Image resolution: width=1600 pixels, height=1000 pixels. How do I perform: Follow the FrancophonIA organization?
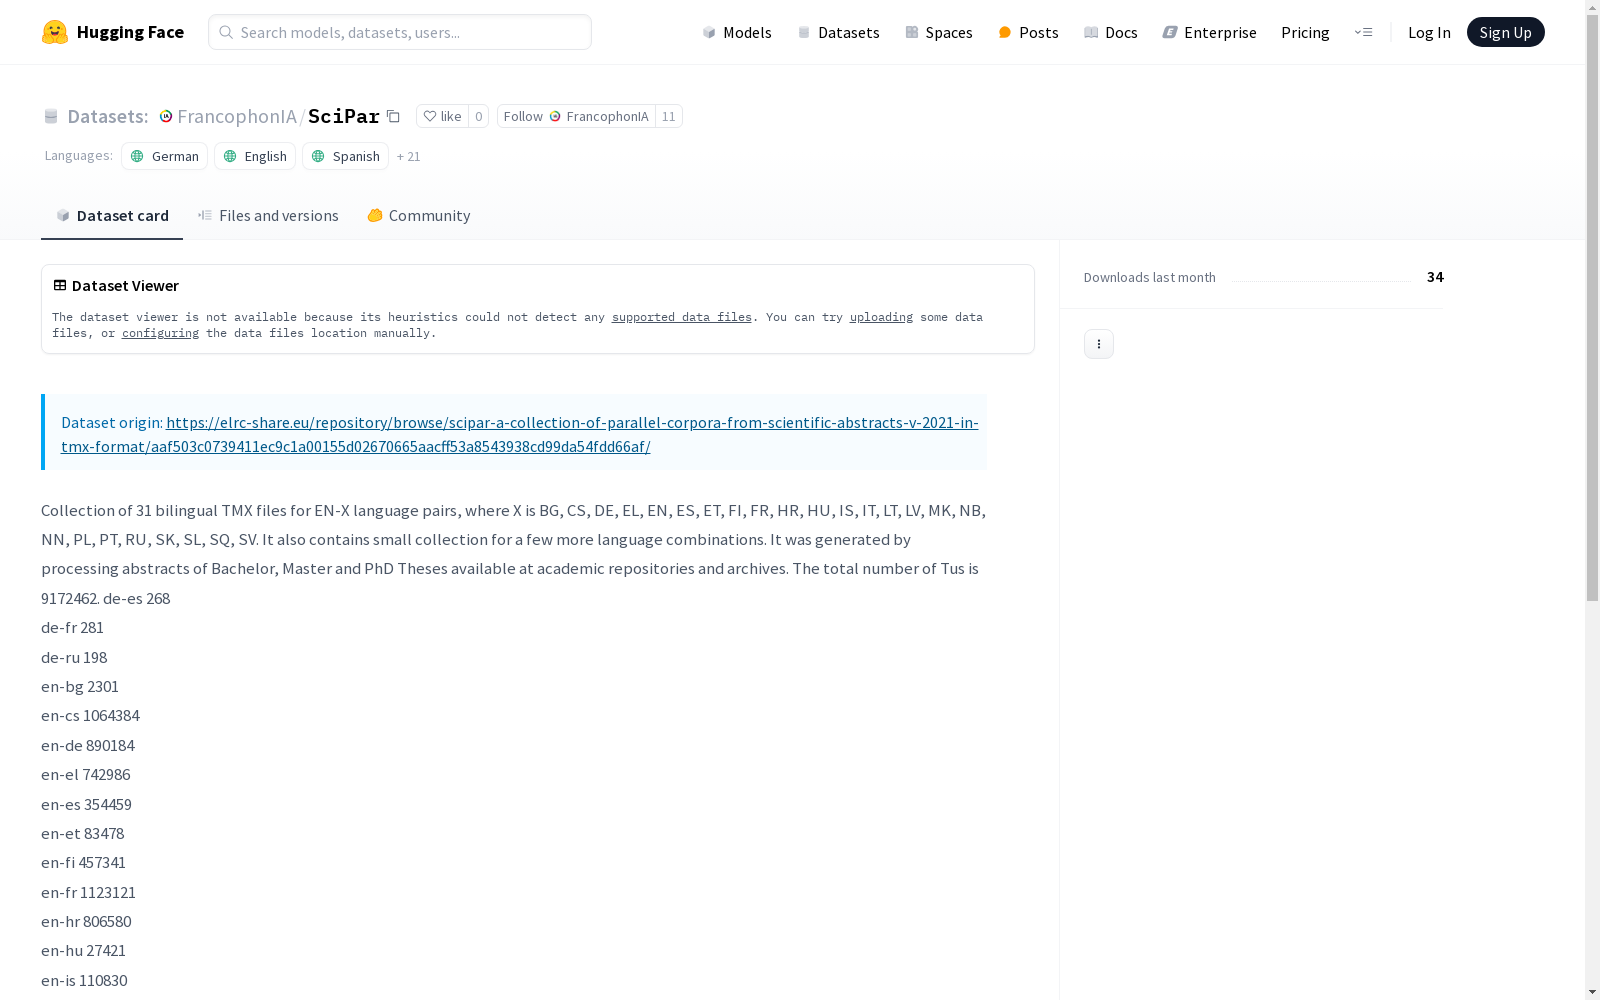[x=576, y=116]
